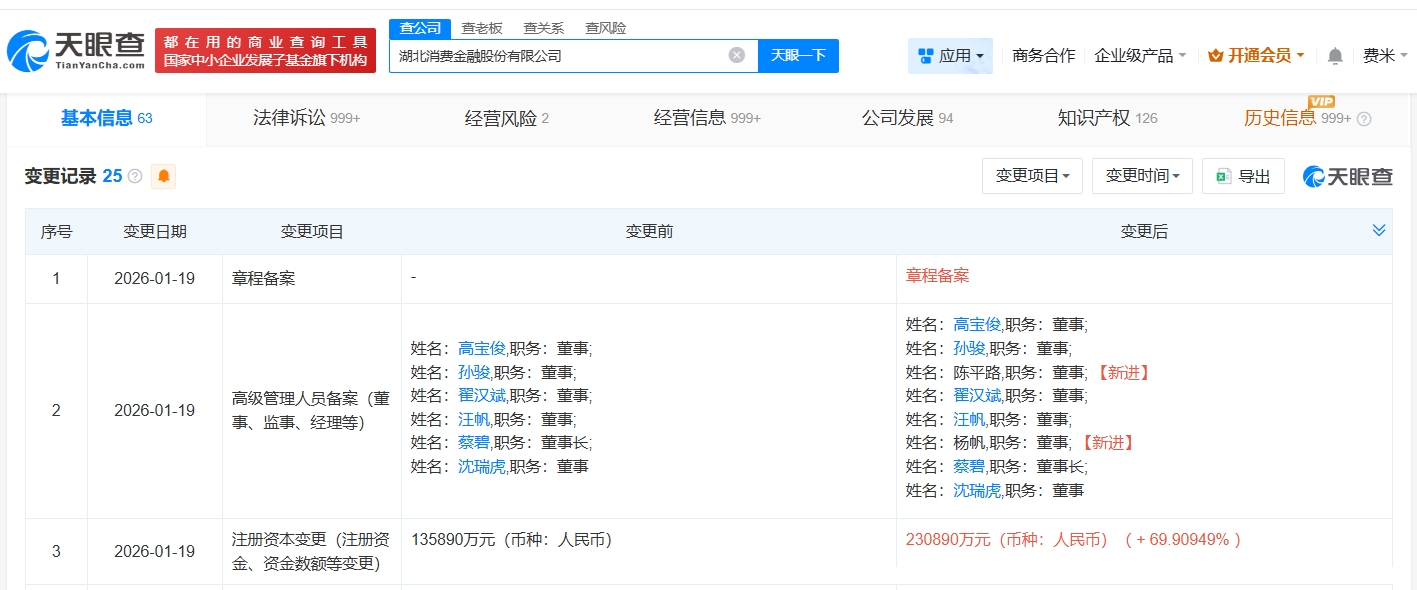
Task: Click the notification bell in header
Action: pyautogui.click(x=1335, y=56)
